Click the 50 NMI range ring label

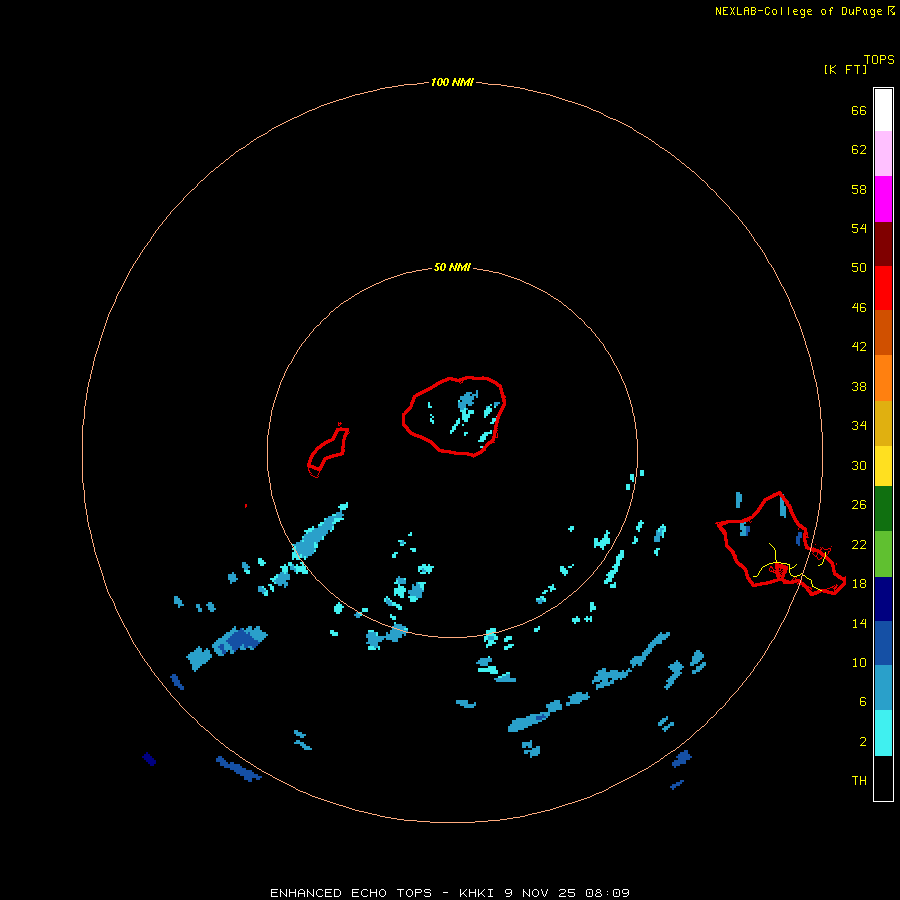point(452,267)
